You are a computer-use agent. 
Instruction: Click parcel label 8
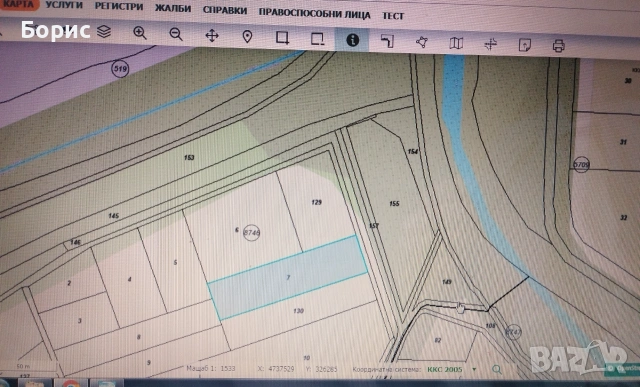coord(139,337)
